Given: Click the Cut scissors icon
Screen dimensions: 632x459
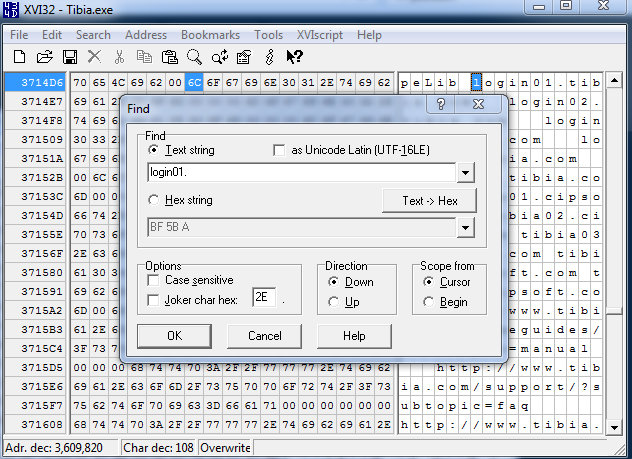Looking at the screenshot, I should pyautogui.click(x=119, y=57).
